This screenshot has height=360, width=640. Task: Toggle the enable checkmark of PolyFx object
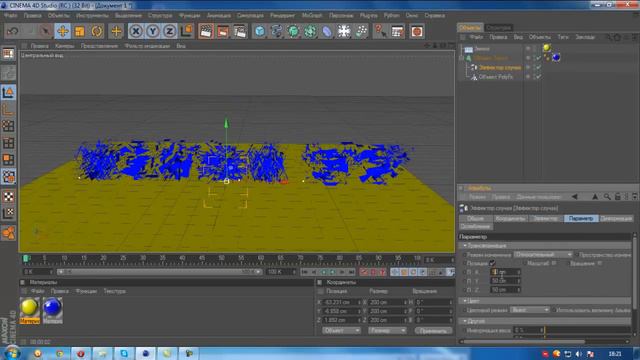pos(539,77)
